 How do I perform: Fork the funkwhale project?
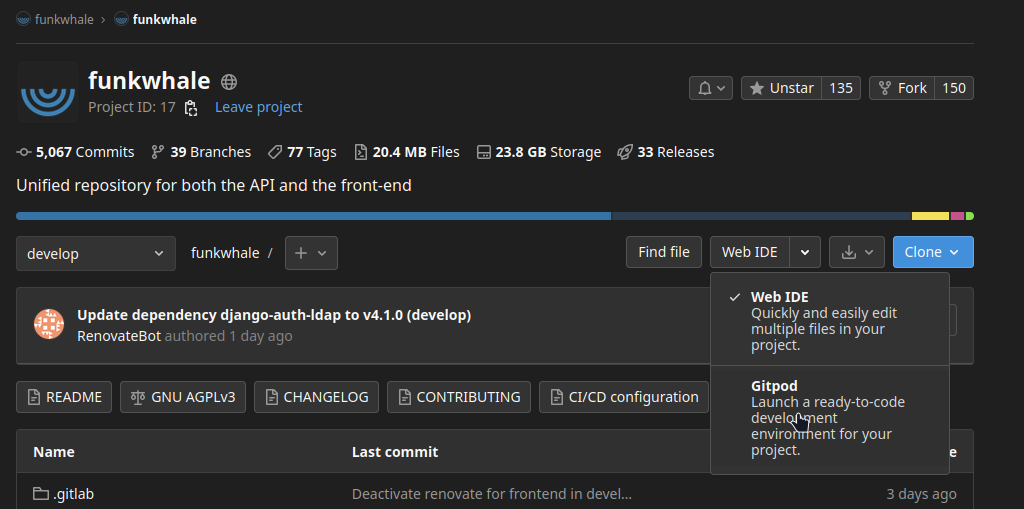tap(902, 88)
